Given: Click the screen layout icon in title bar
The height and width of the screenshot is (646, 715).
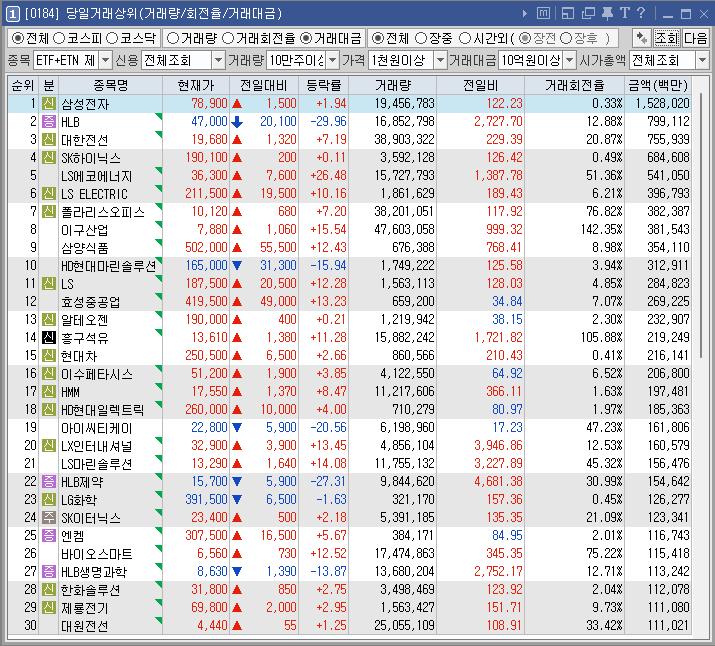Looking at the screenshot, I should 568,14.
